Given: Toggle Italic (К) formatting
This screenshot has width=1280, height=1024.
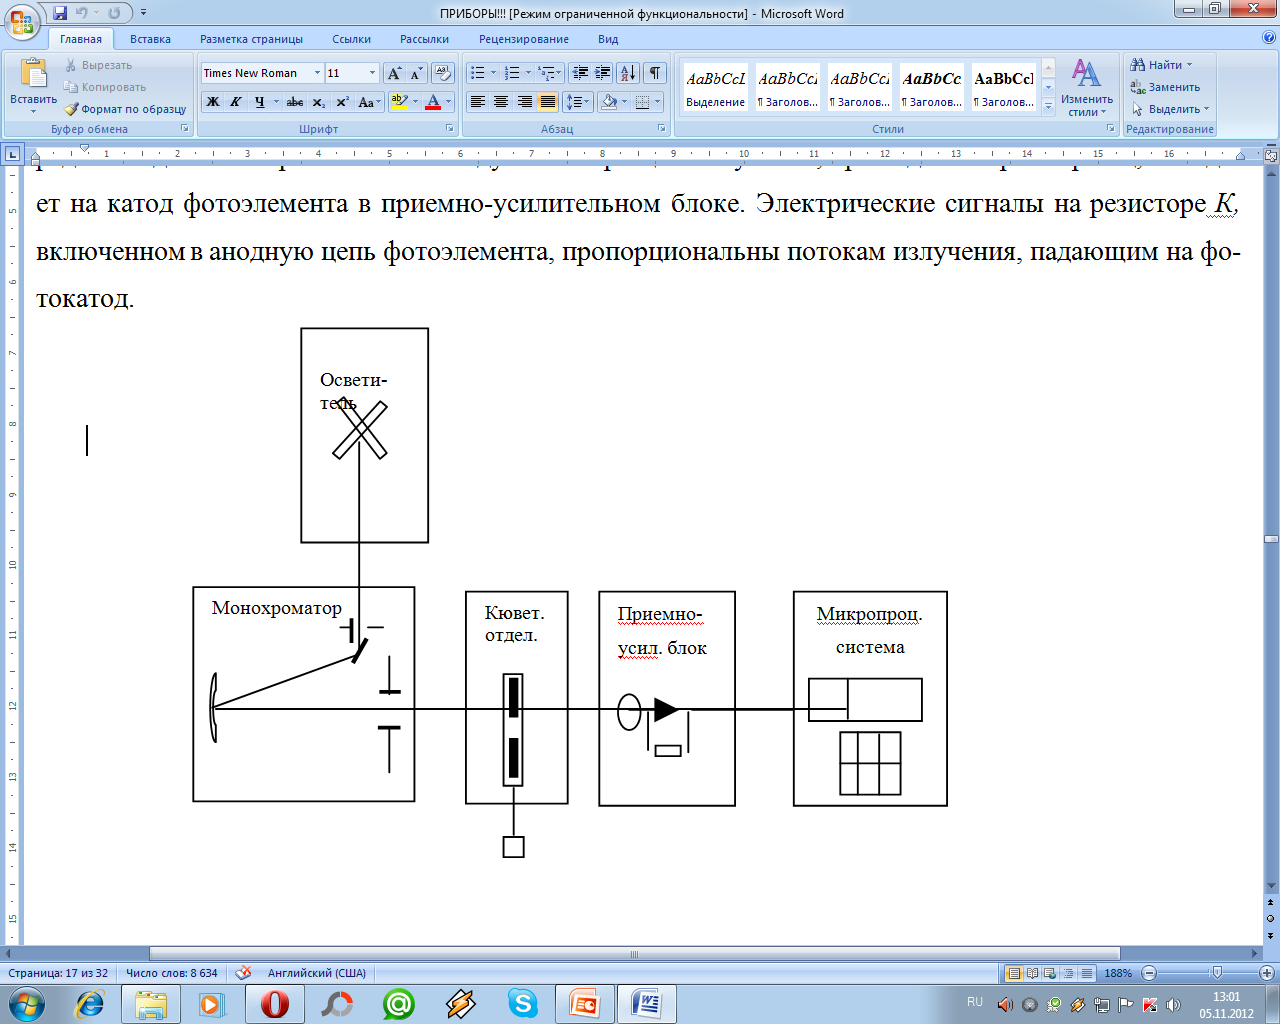Looking at the screenshot, I should tap(236, 102).
